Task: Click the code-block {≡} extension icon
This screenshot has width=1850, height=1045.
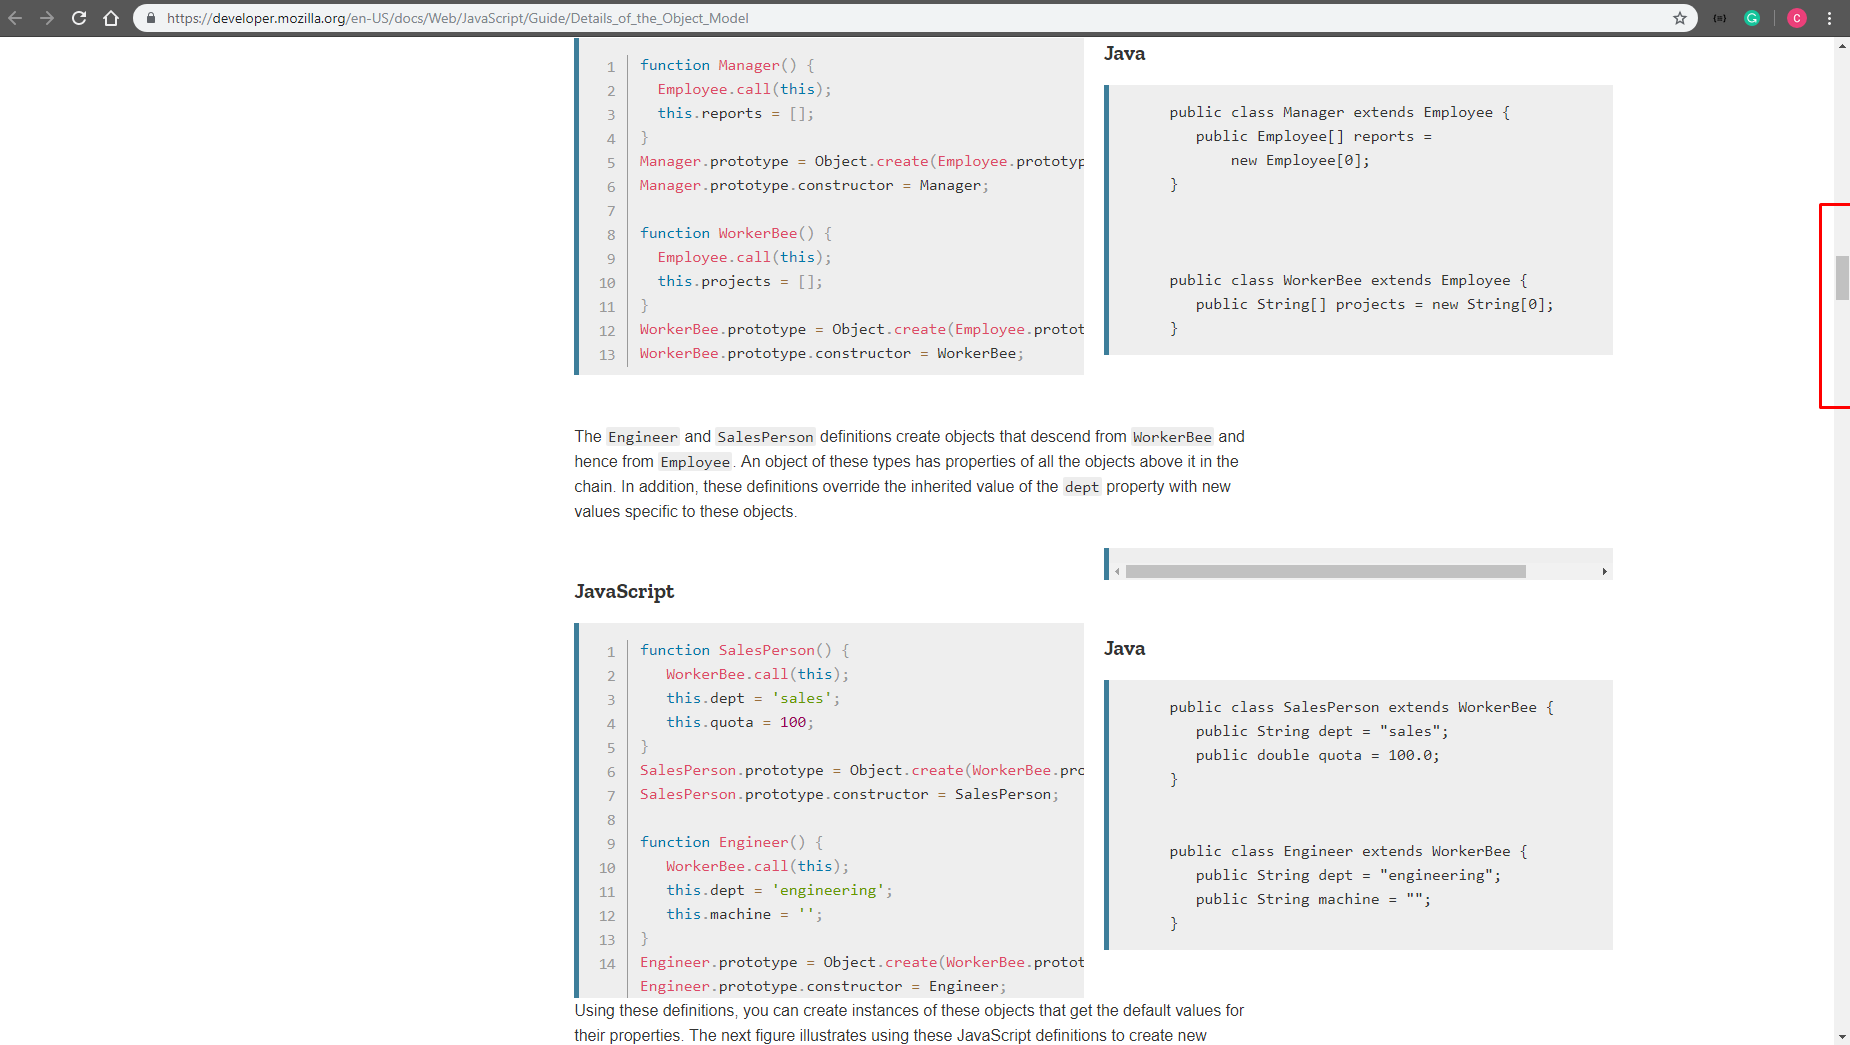Action: pyautogui.click(x=1717, y=17)
